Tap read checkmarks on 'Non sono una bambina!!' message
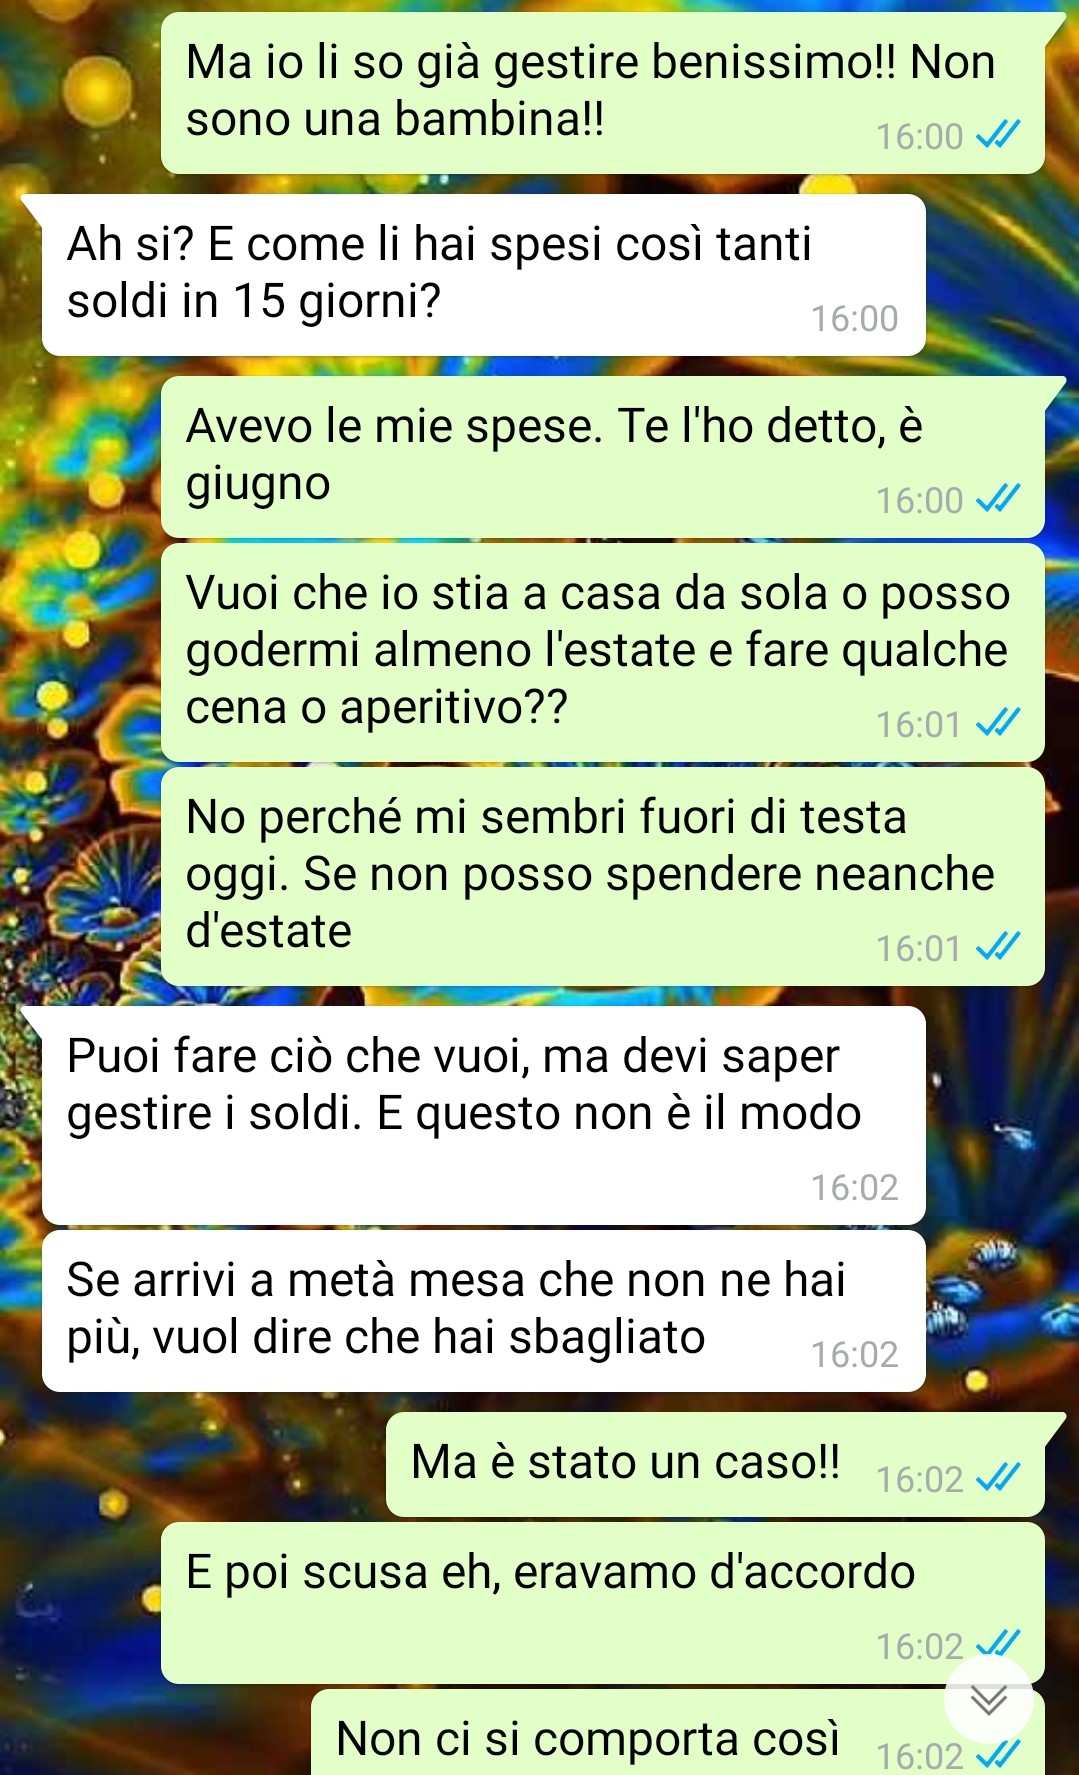The height and width of the screenshot is (1775, 1079). [x=998, y=134]
